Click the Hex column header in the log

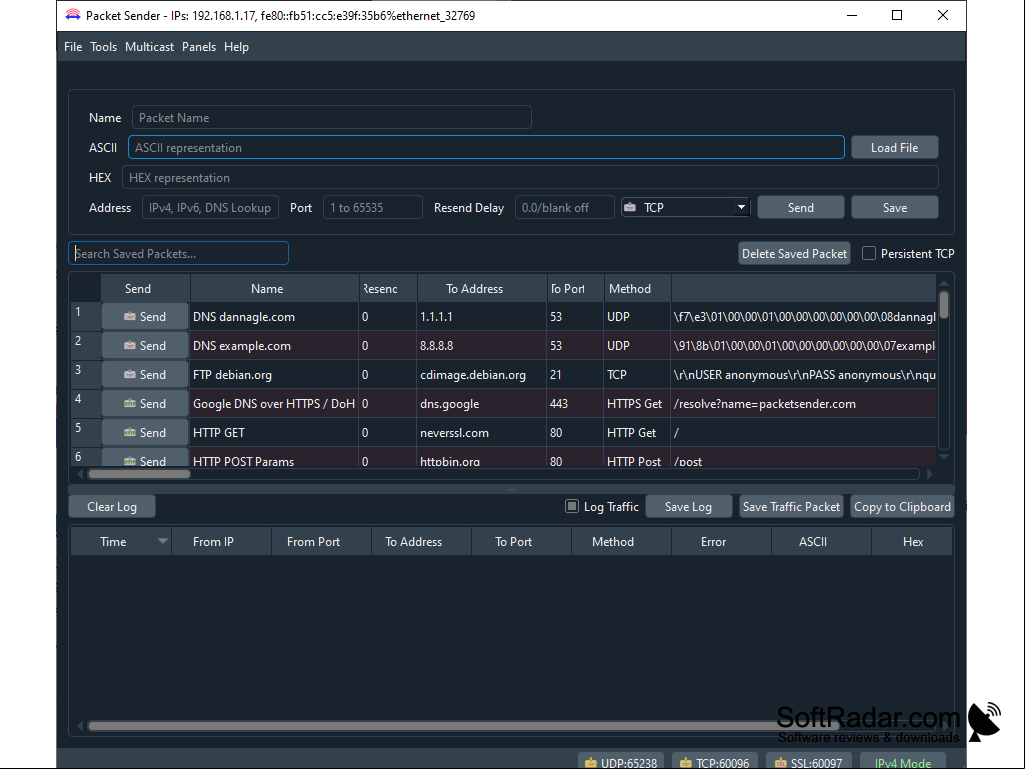tap(912, 541)
